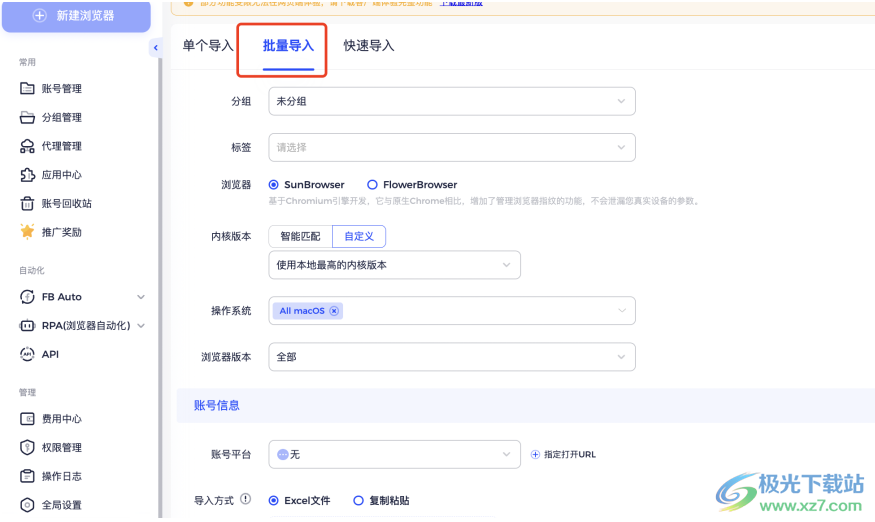This screenshot has width=875, height=522.
Task: Open 推广奖励 star icon
Action: 27,232
